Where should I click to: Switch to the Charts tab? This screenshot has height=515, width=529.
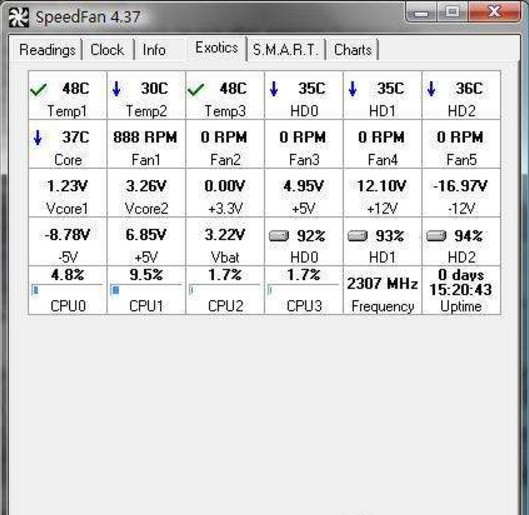click(353, 50)
